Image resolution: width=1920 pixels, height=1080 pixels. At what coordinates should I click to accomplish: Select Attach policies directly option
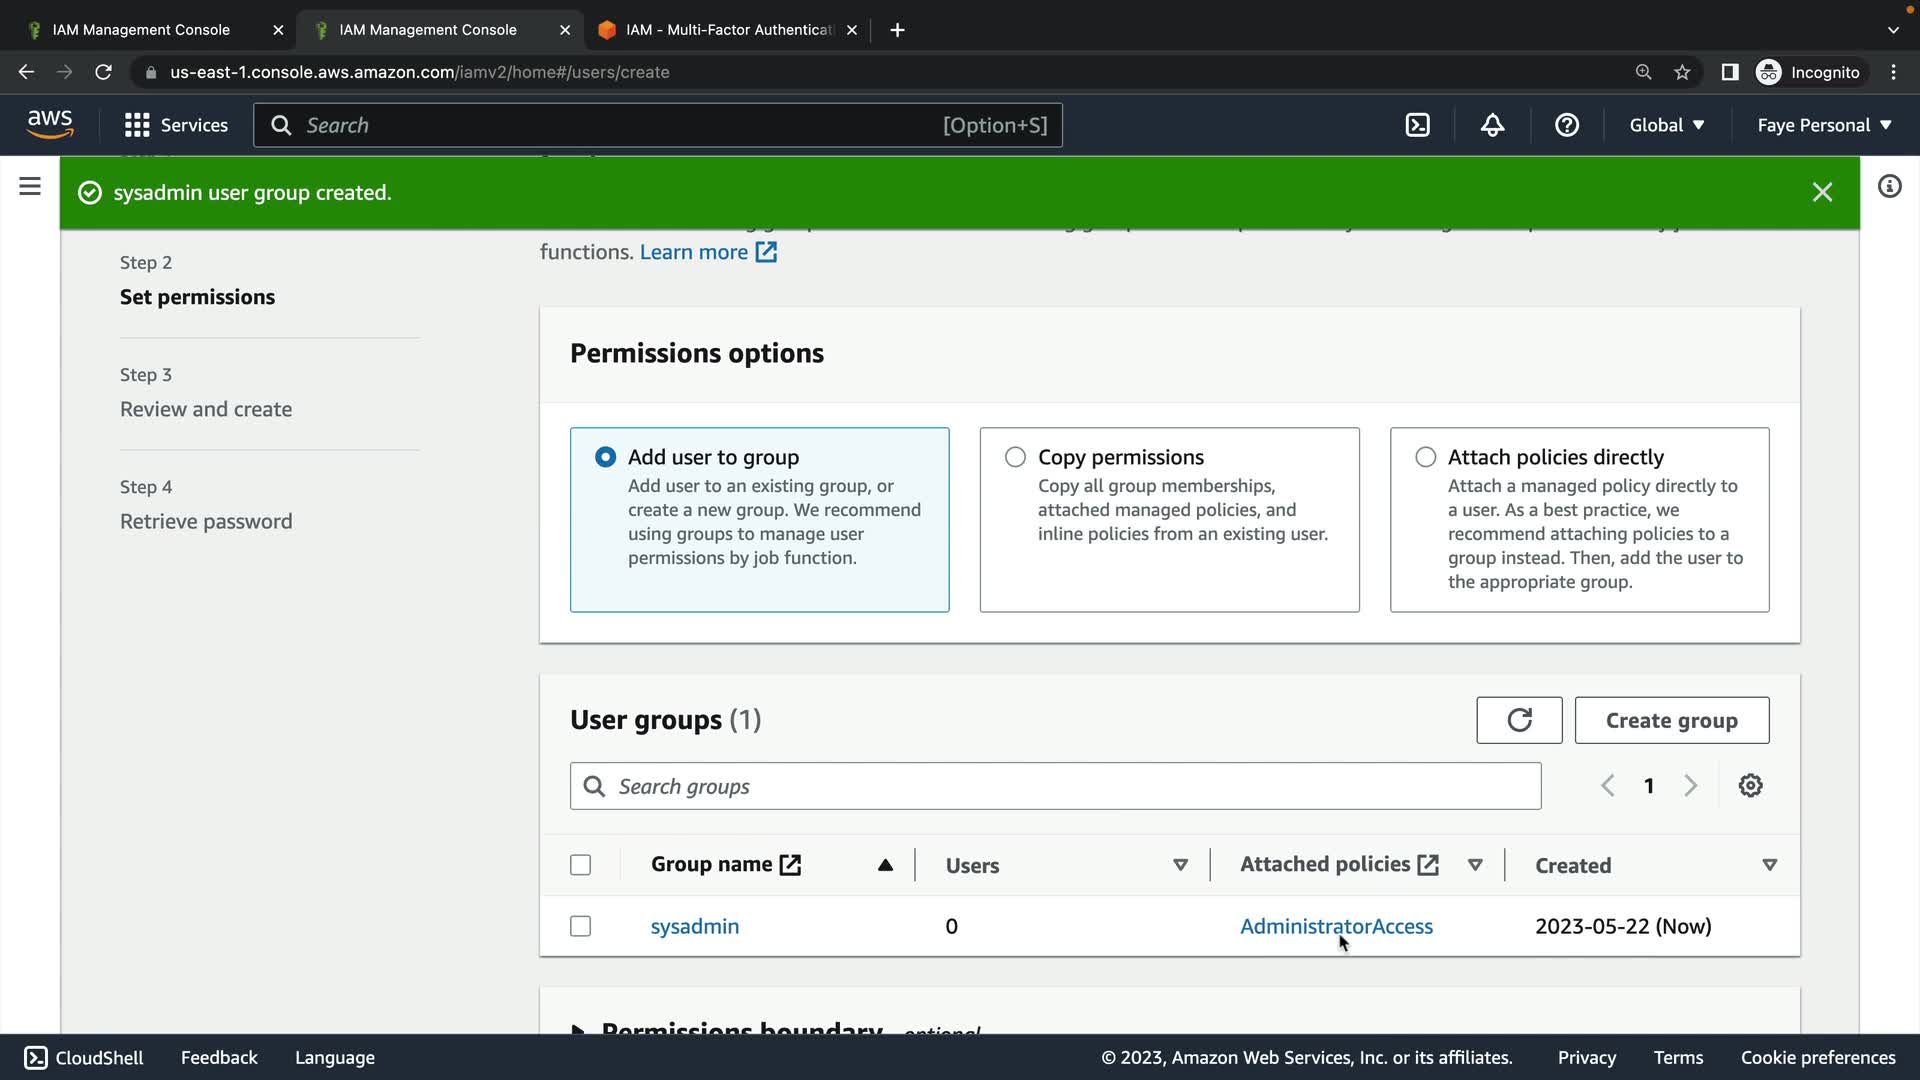1425,457
